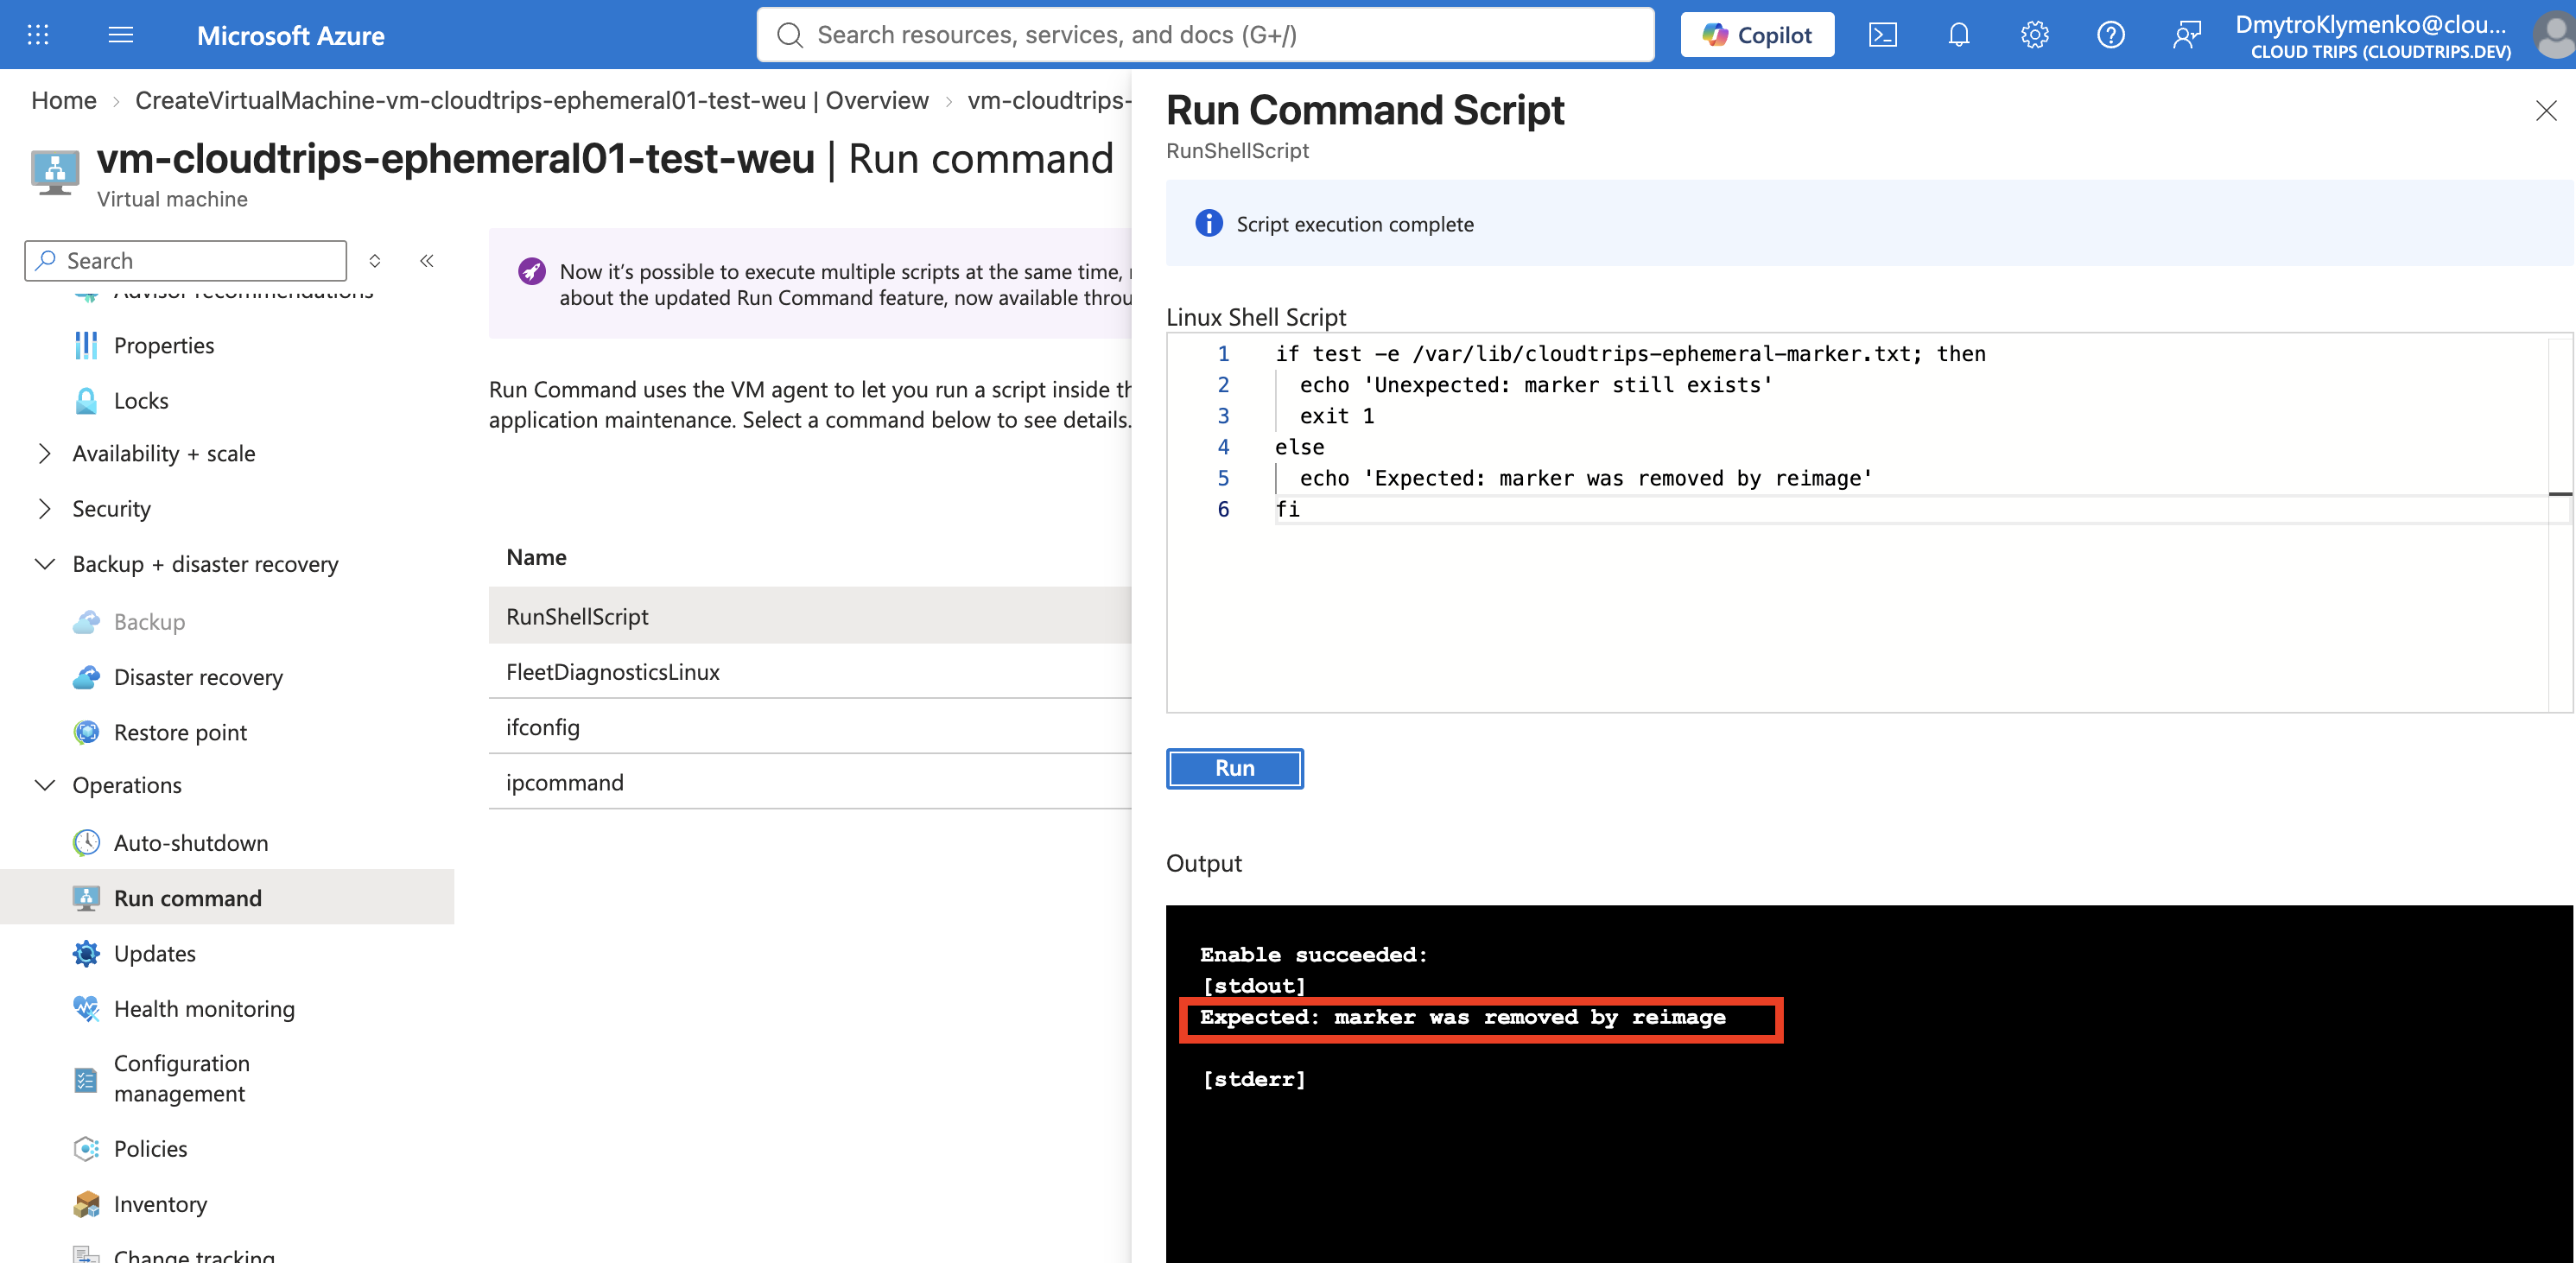Click the Microsoft Azure logo text
The height and width of the screenshot is (1263, 2576).
click(290, 35)
